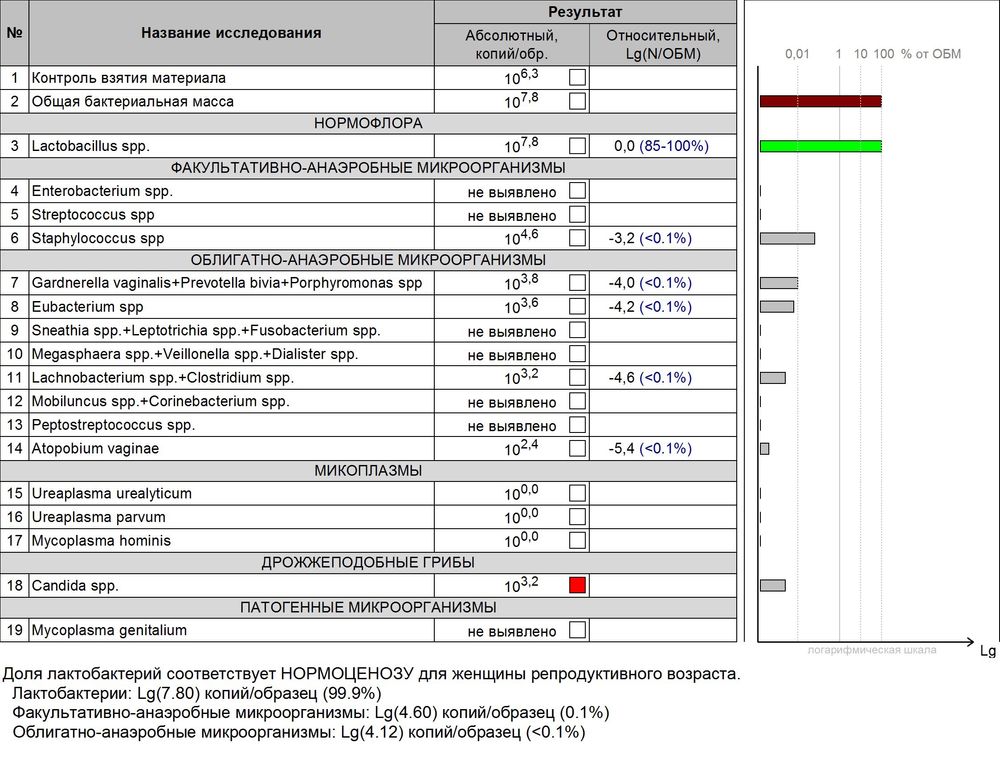Screen dimensions: 1000x783
Task: Select the МИКОПЛАЗМЫ section header row
Action: coord(368,471)
